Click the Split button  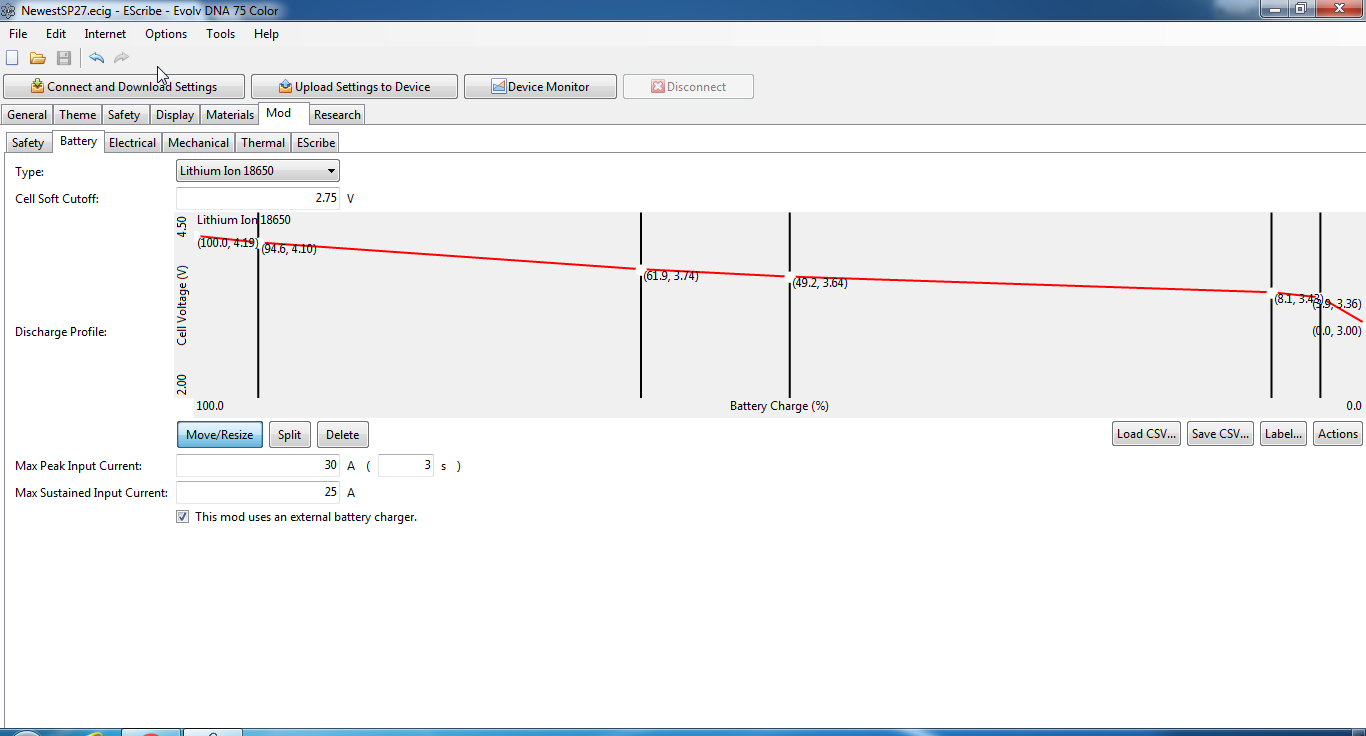point(289,435)
